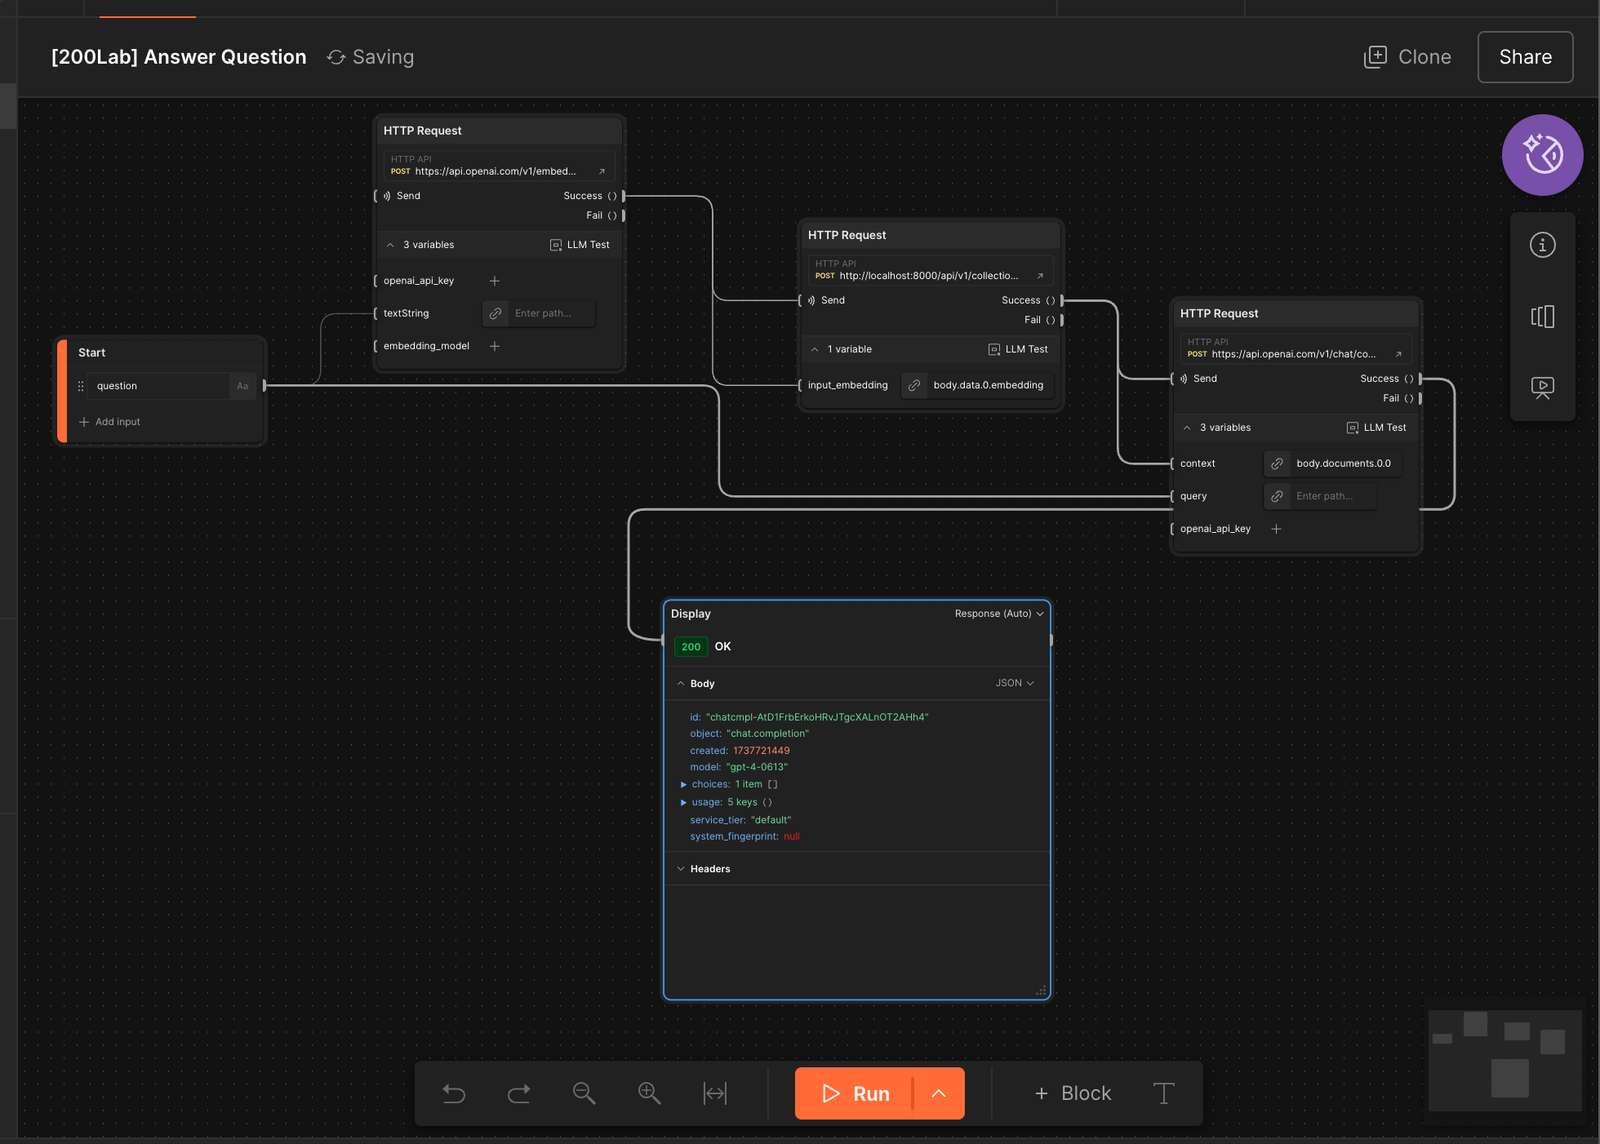Click the fit-to-width icon in toolbar
This screenshot has height=1144, width=1600.
pyautogui.click(x=715, y=1093)
